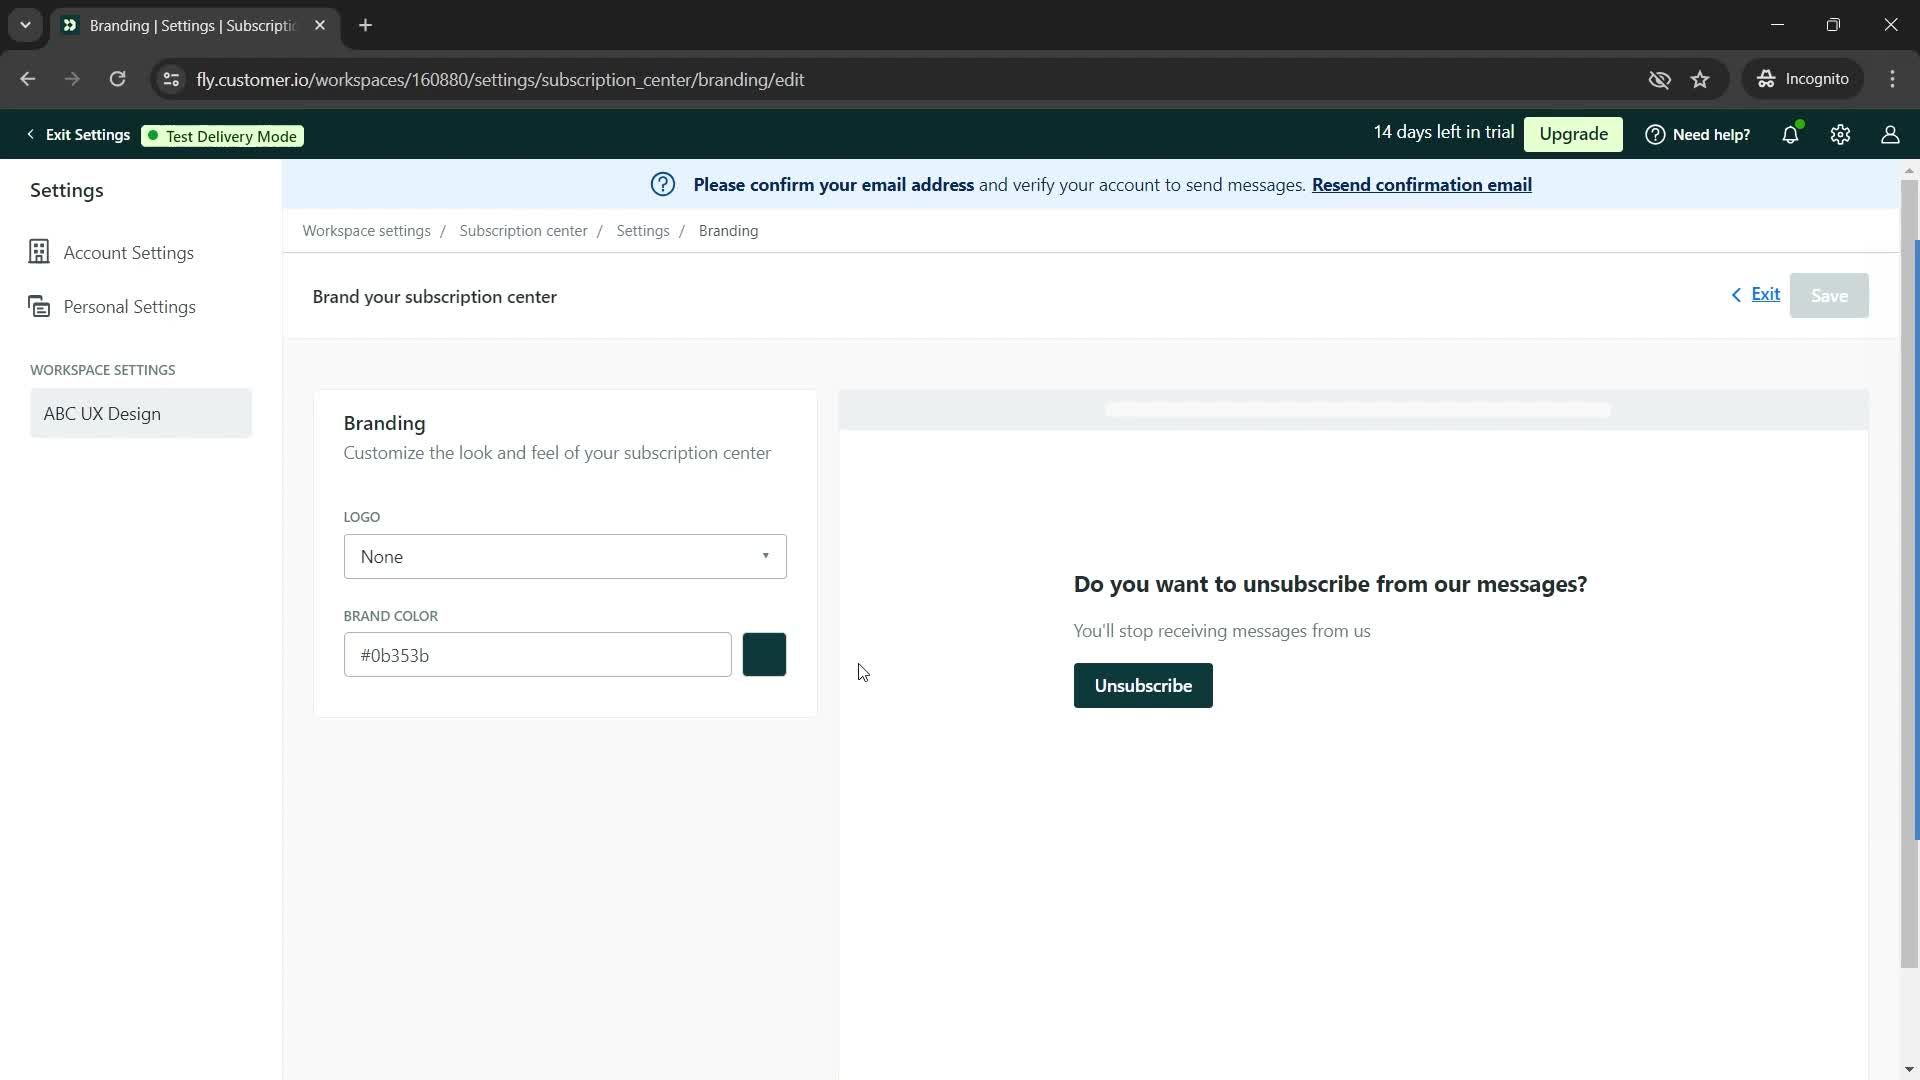The height and width of the screenshot is (1080, 1920).
Task: Expand the Settings breadcrumb link
Action: point(644,231)
